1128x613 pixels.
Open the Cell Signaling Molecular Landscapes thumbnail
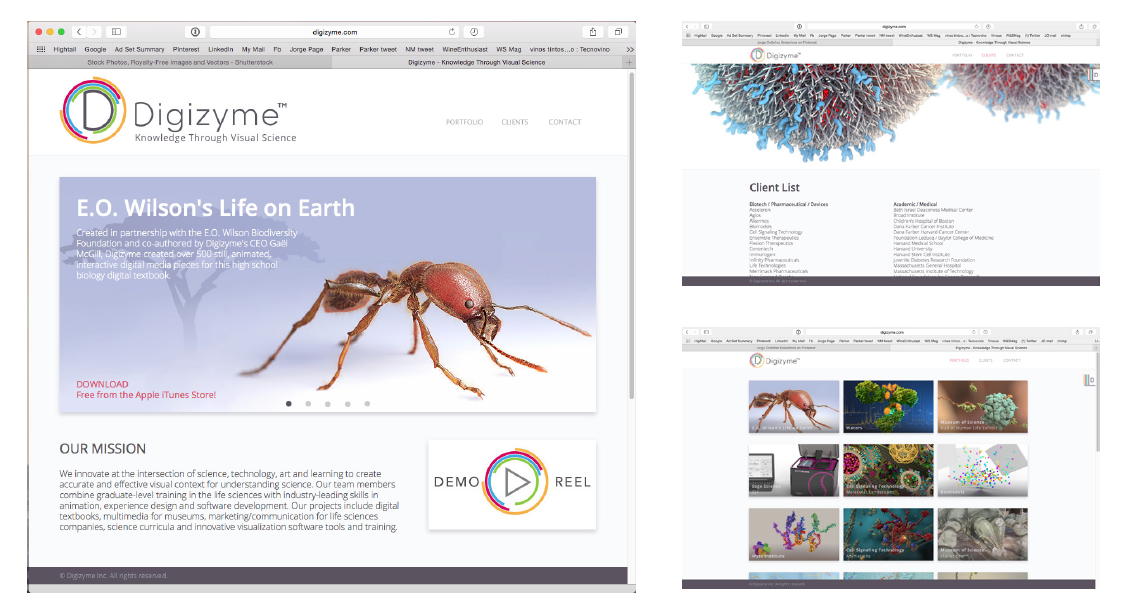tap(888, 471)
